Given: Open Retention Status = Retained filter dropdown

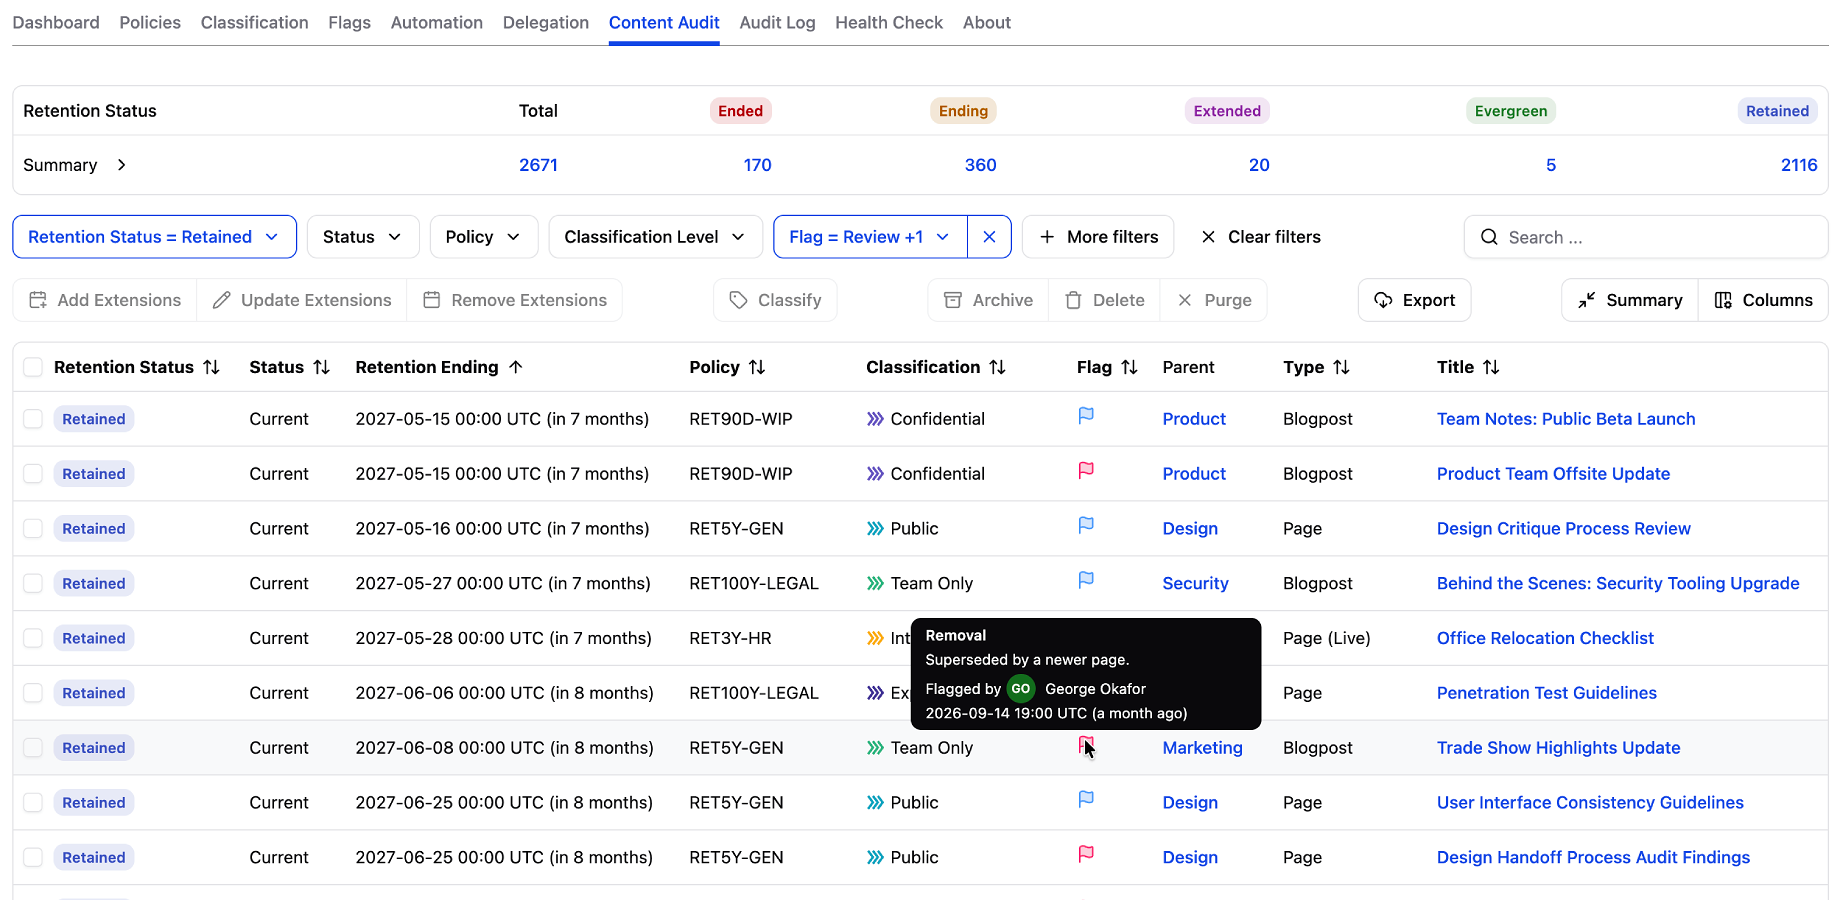Looking at the screenshot, I should [154, 237].
